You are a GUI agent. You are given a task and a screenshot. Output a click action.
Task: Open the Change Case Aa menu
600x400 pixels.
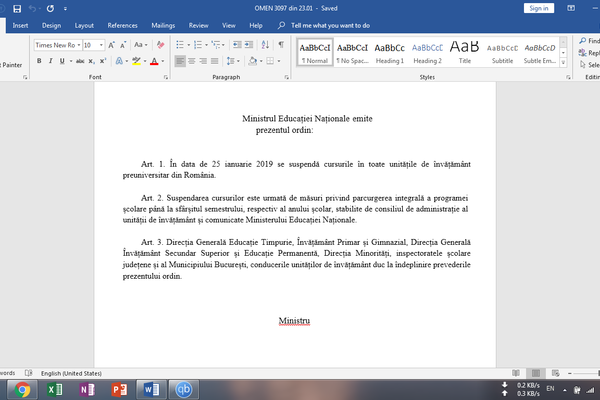point(140,45)
